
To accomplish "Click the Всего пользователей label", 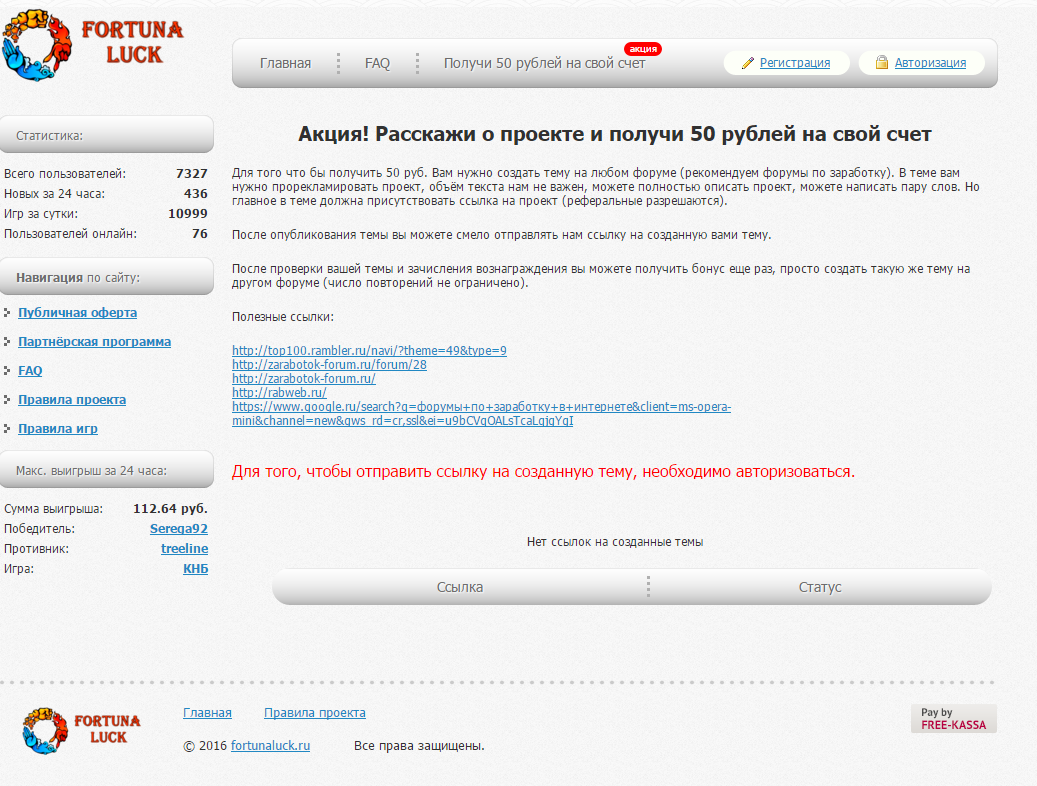I will pyautogui.click(x=65, y=174).
